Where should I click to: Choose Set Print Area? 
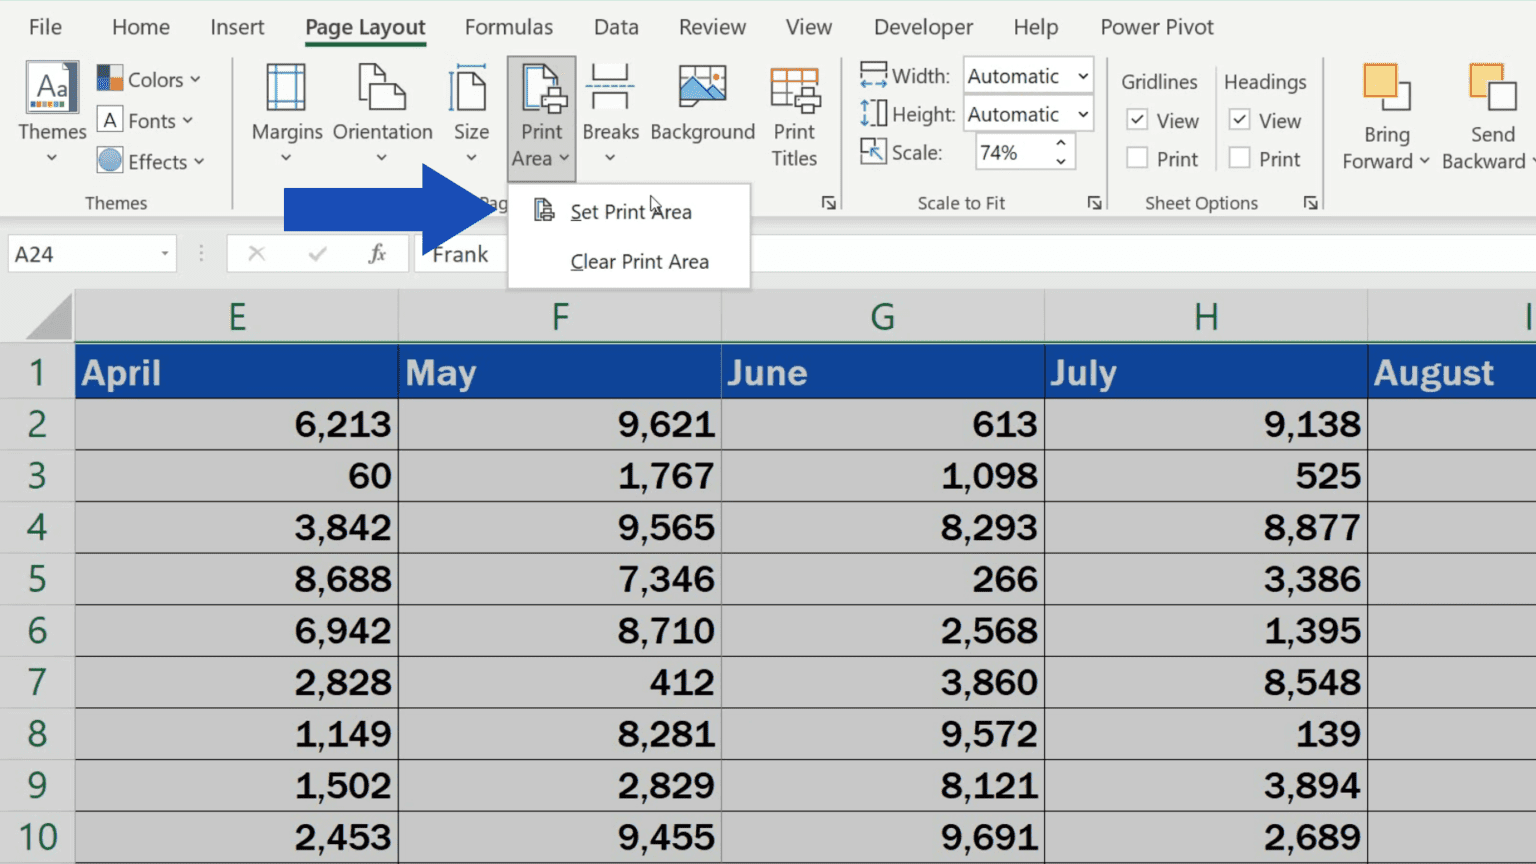click(630, 211)
